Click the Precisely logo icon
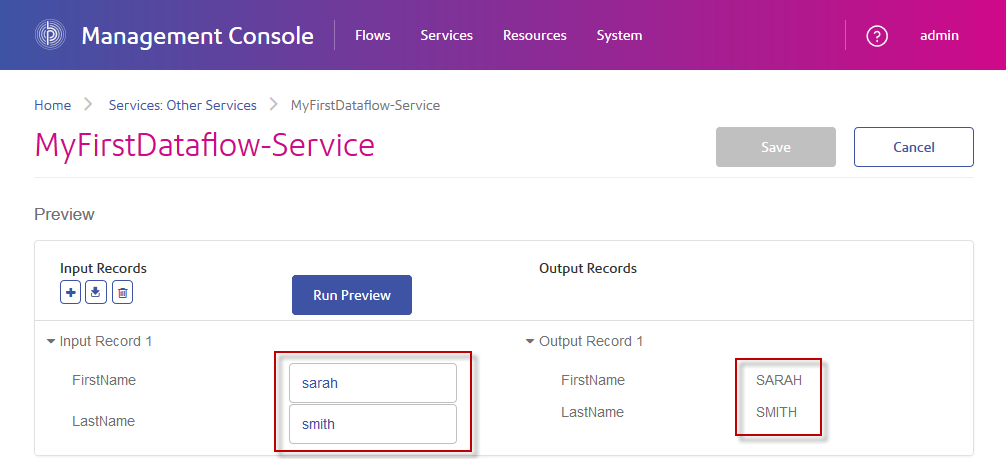This screenshot has height=459, width=1006. click(x=49, y=36)
